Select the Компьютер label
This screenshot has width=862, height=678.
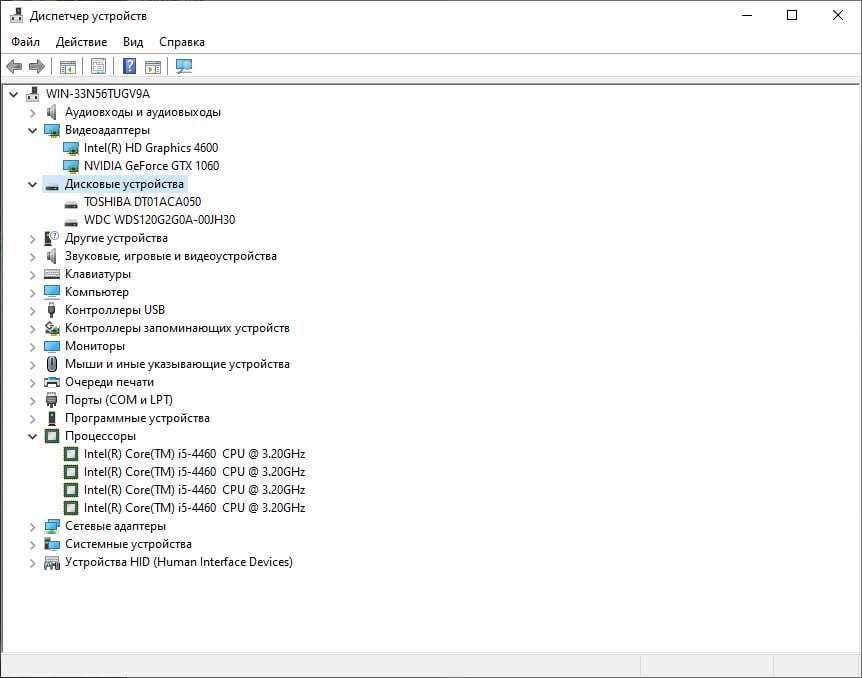97,292
